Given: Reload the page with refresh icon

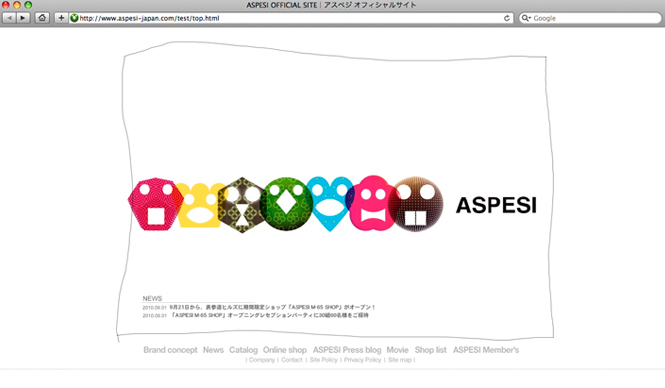Looking at the screenshot, I should coord(506,18).
